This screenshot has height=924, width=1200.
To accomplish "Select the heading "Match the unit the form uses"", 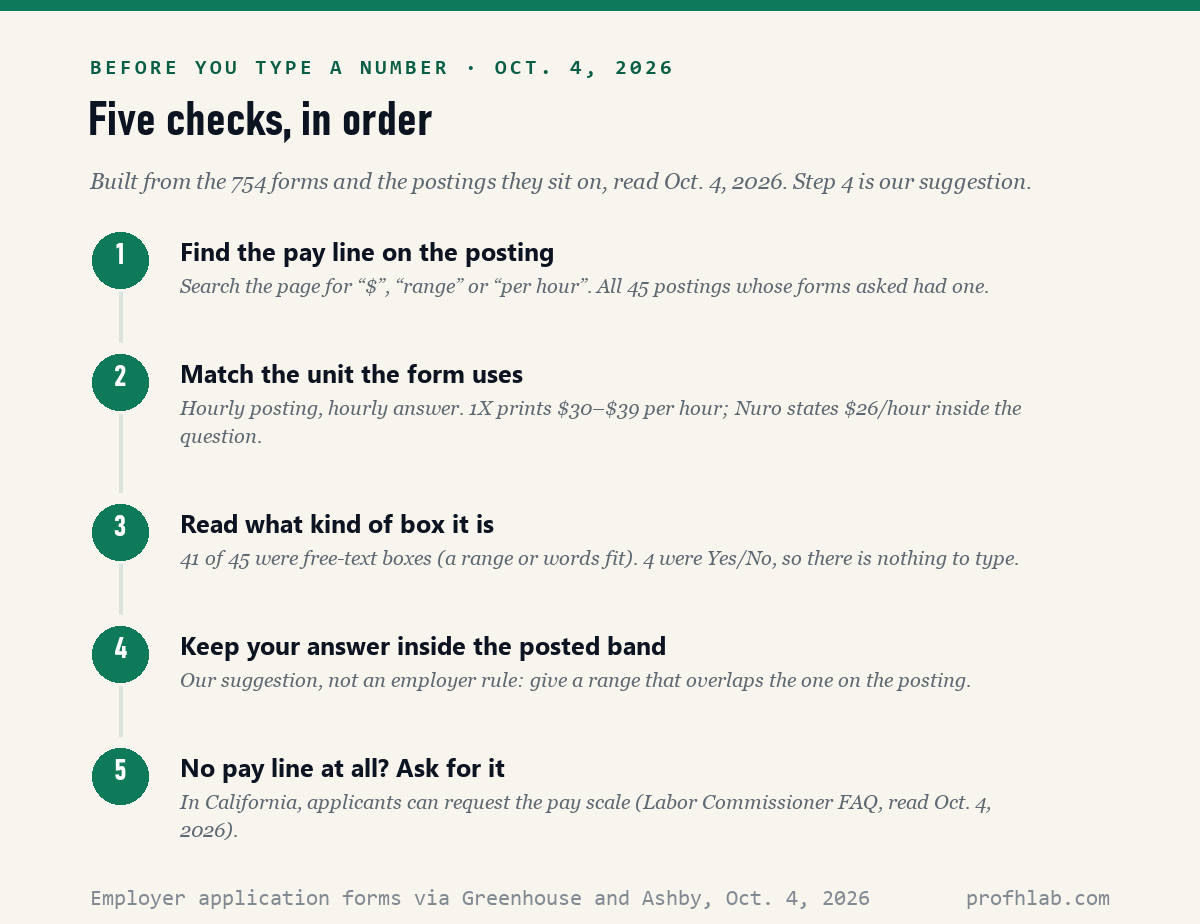I will click(351, 374).
